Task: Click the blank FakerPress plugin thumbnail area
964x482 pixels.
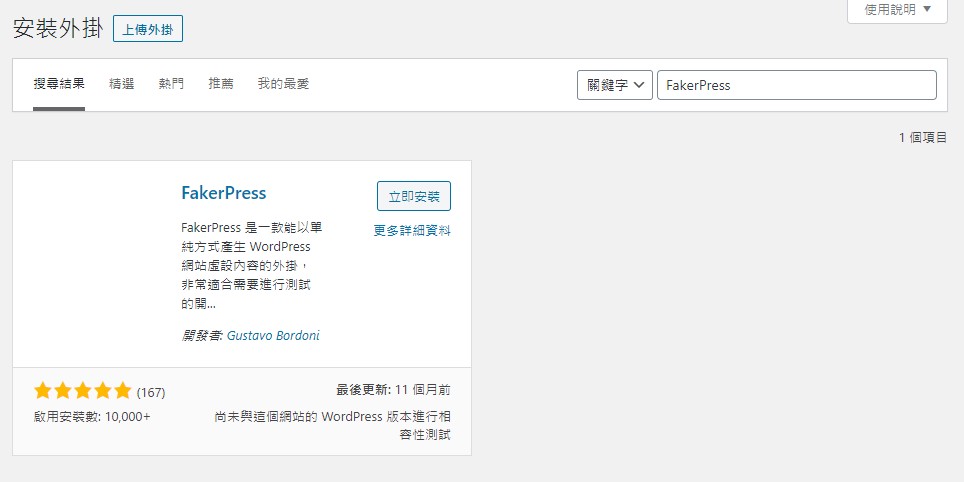Action: (x=97, y=264)
